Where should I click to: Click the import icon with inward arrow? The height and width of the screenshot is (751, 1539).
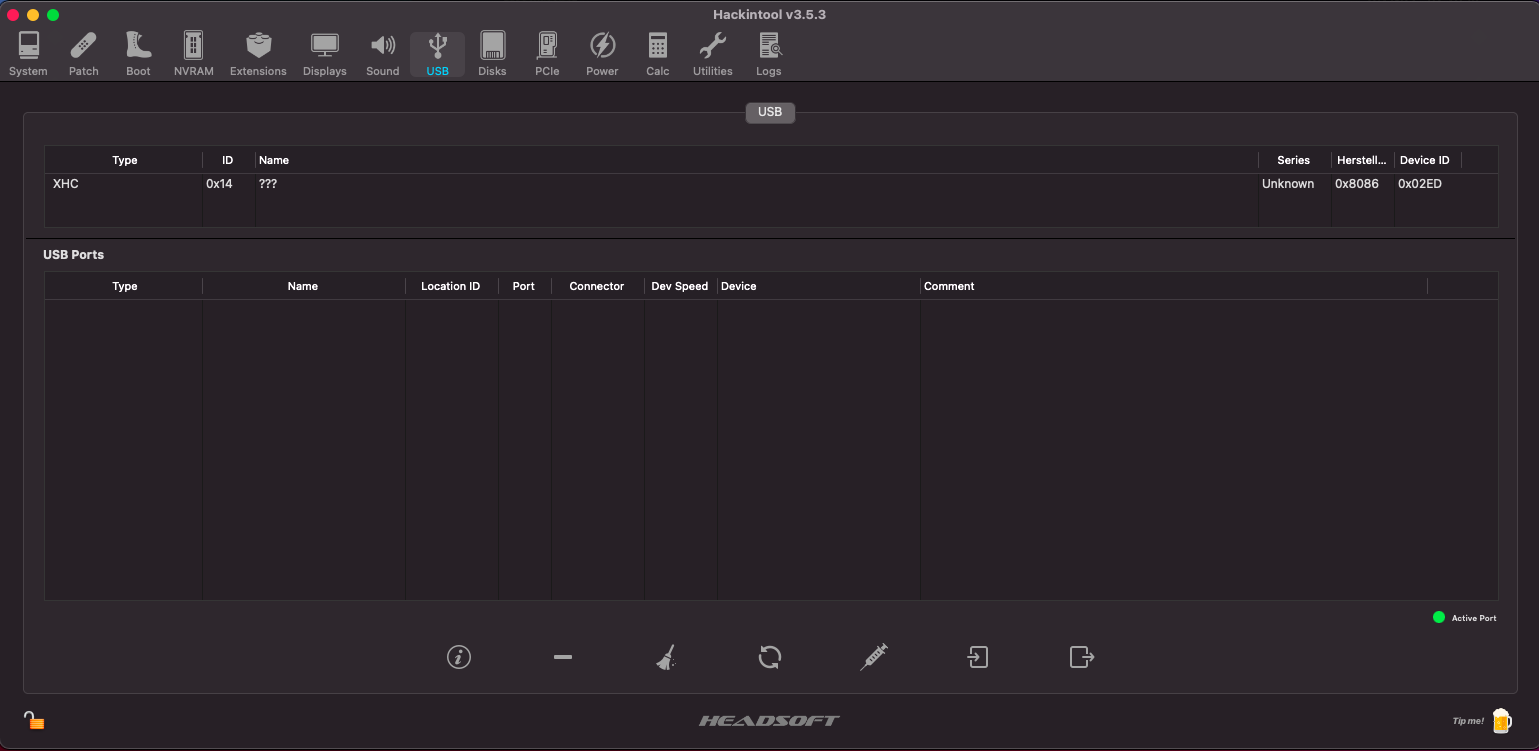[978, 657]
